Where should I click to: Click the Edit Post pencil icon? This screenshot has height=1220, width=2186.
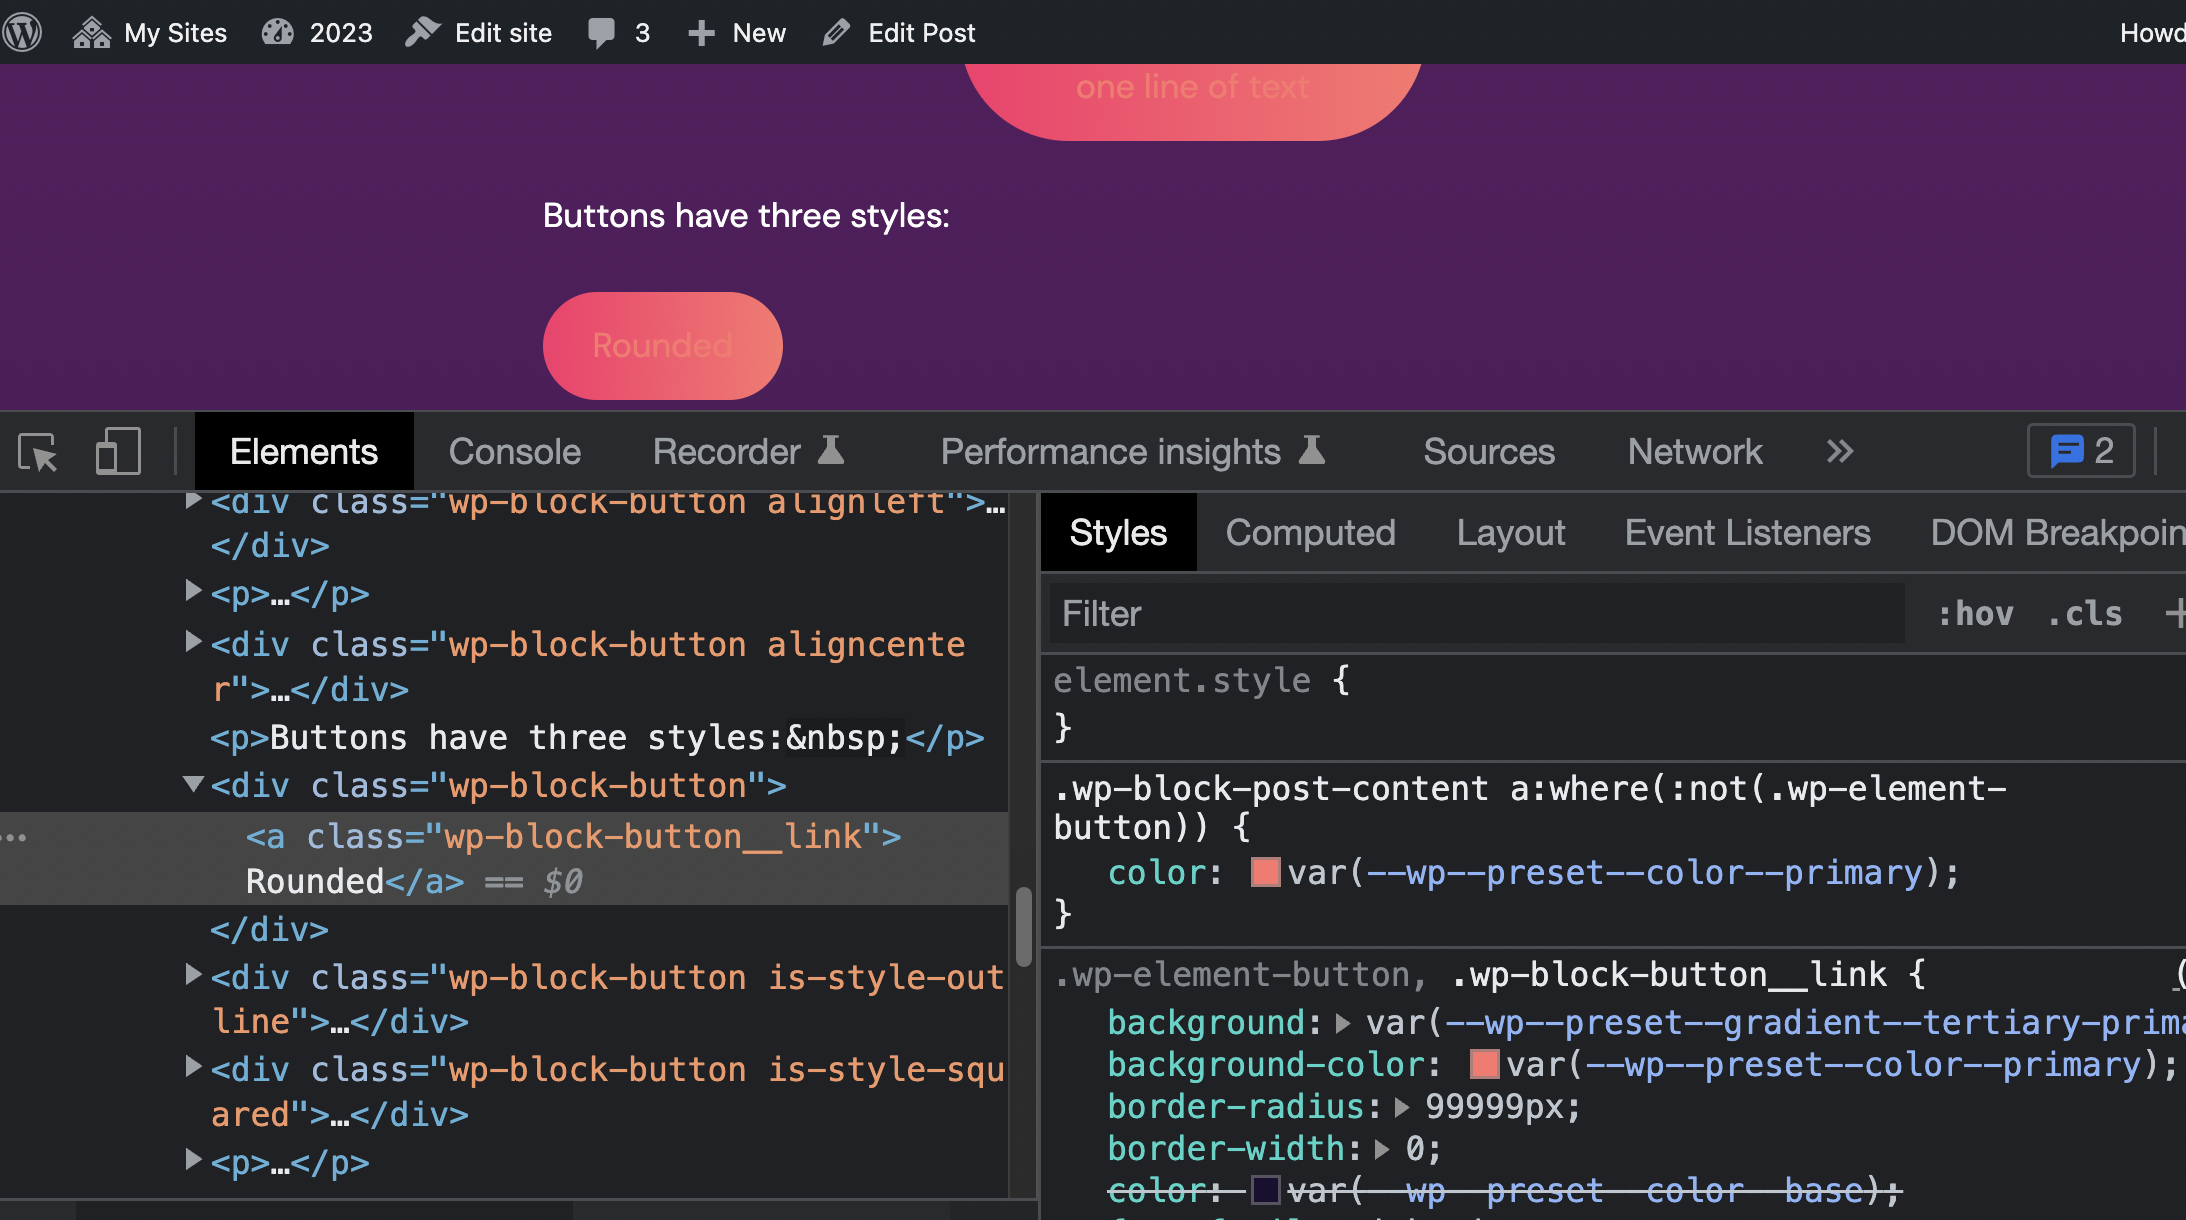[x=836, y=31]
